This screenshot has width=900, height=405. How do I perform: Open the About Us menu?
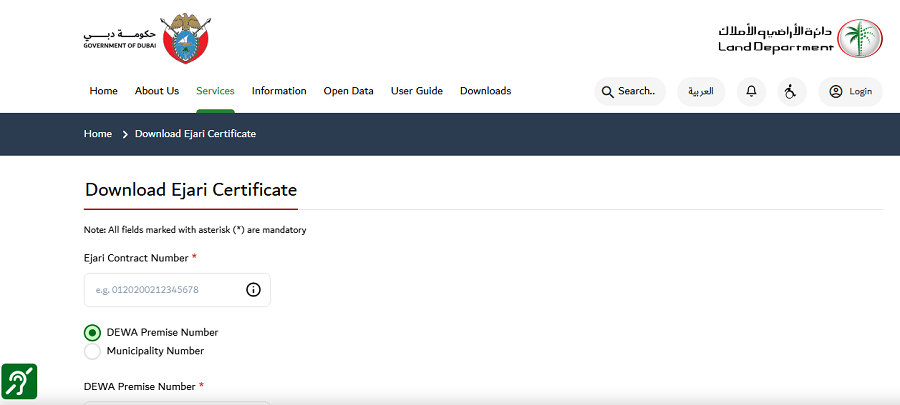pyautogui.click(x=157, y=91)
